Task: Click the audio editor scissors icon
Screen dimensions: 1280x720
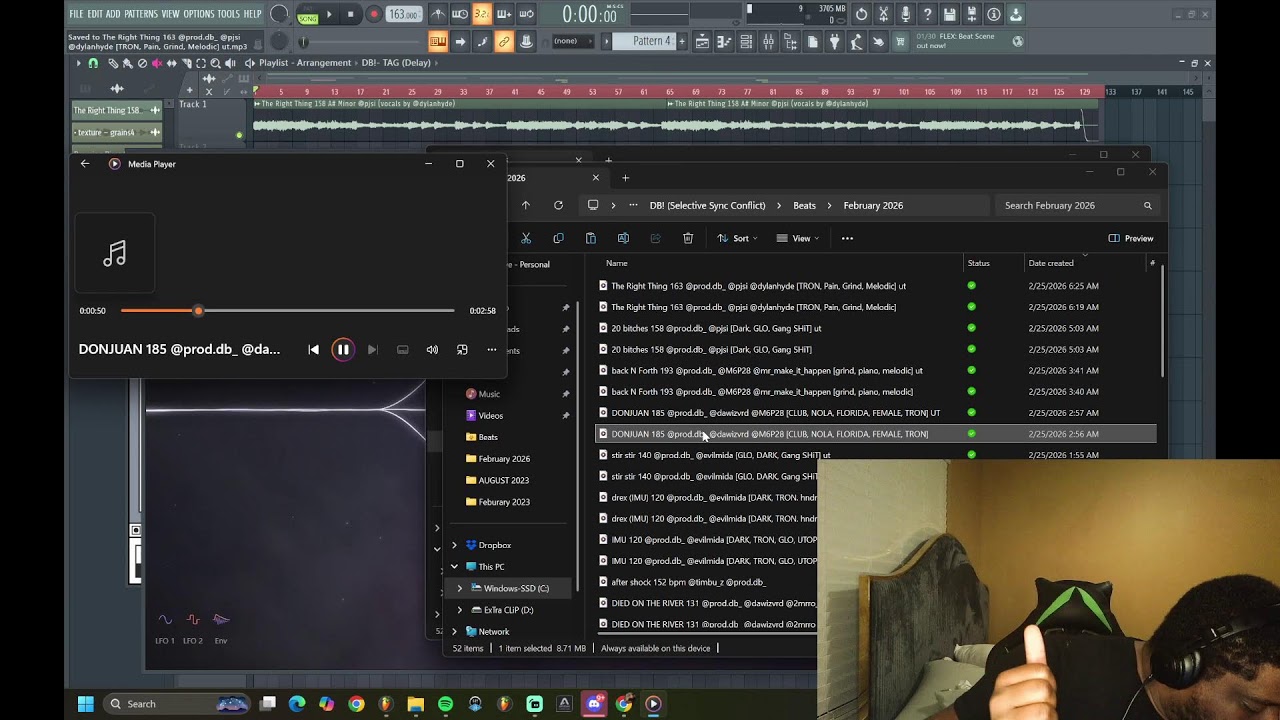Action: 883,14
